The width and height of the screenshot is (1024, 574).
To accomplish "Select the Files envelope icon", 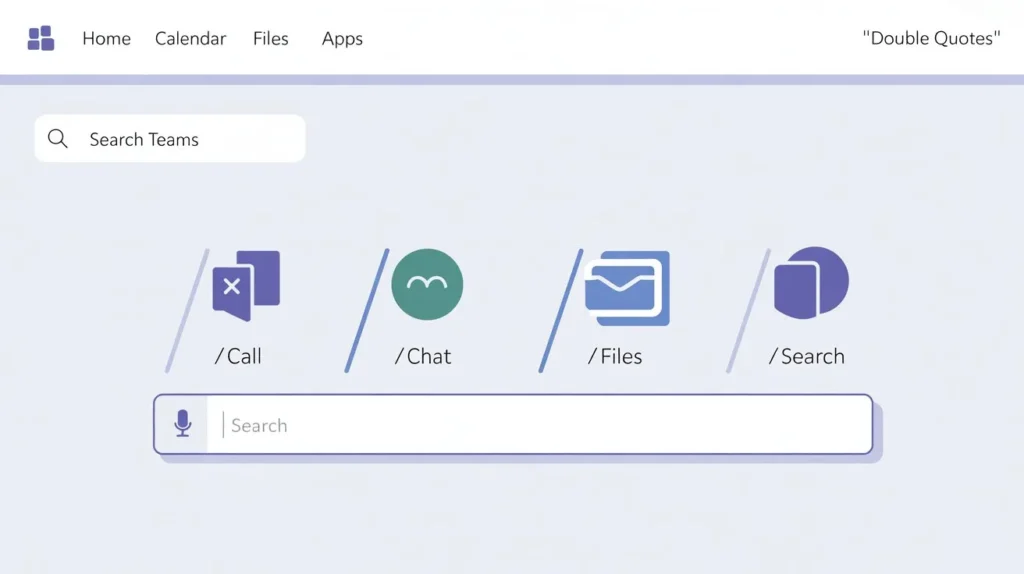I will pyautogui.click(x=627, y=288).
